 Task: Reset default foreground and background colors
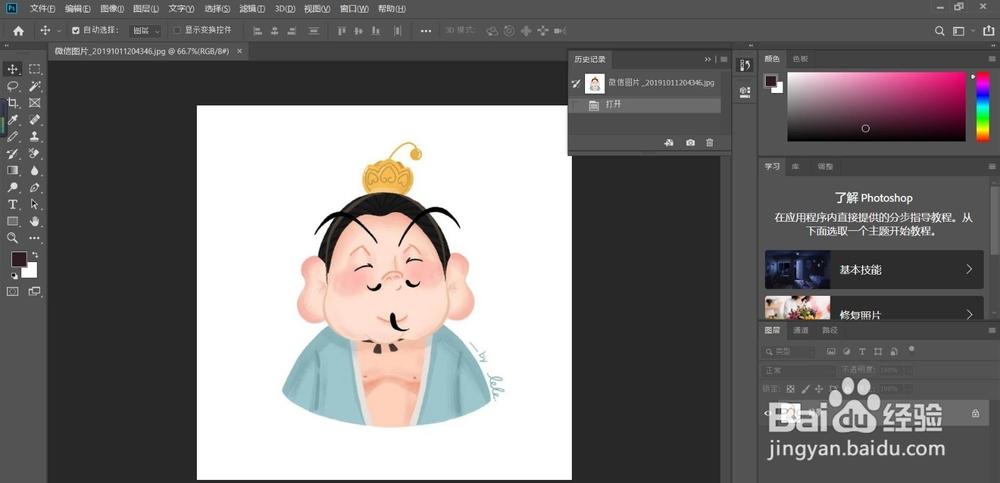(x=14, y=276)
